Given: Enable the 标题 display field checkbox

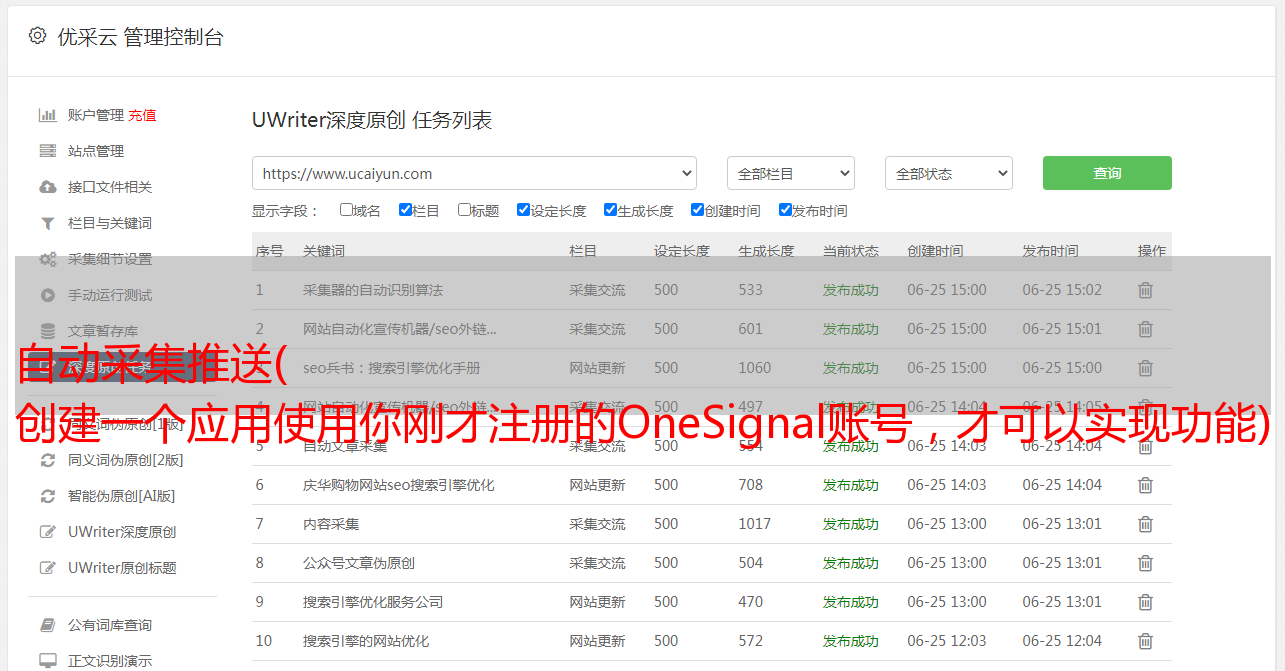Looking at the screenshot, I should [464, 210].
